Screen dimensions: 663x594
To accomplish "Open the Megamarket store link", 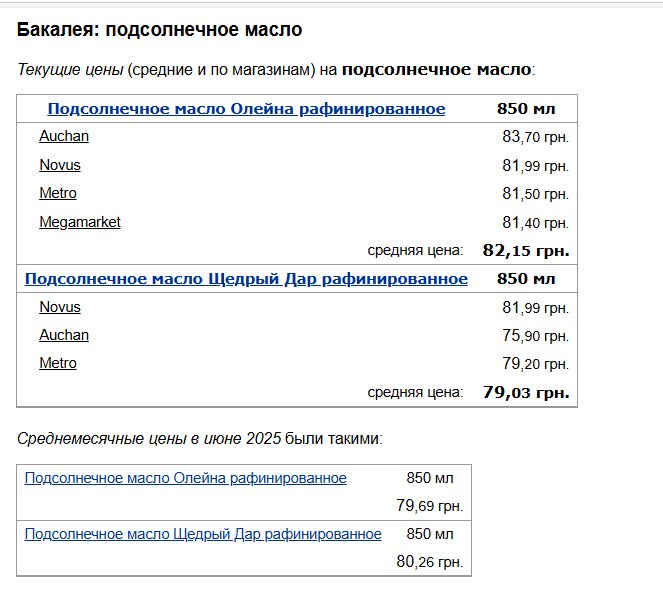I will click(80, 222).
